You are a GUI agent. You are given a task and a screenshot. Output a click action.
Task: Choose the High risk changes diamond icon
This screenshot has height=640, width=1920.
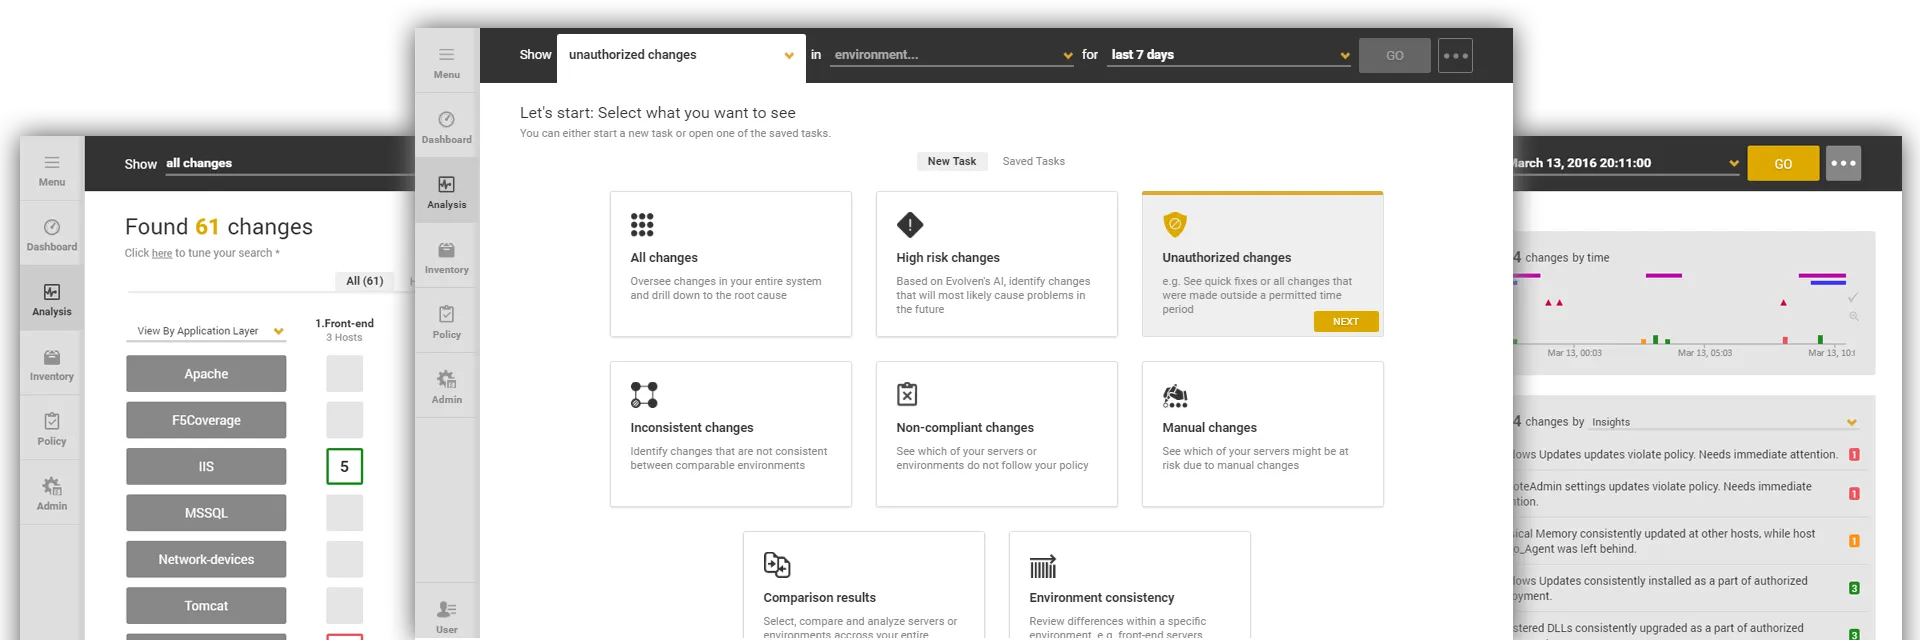910,225
